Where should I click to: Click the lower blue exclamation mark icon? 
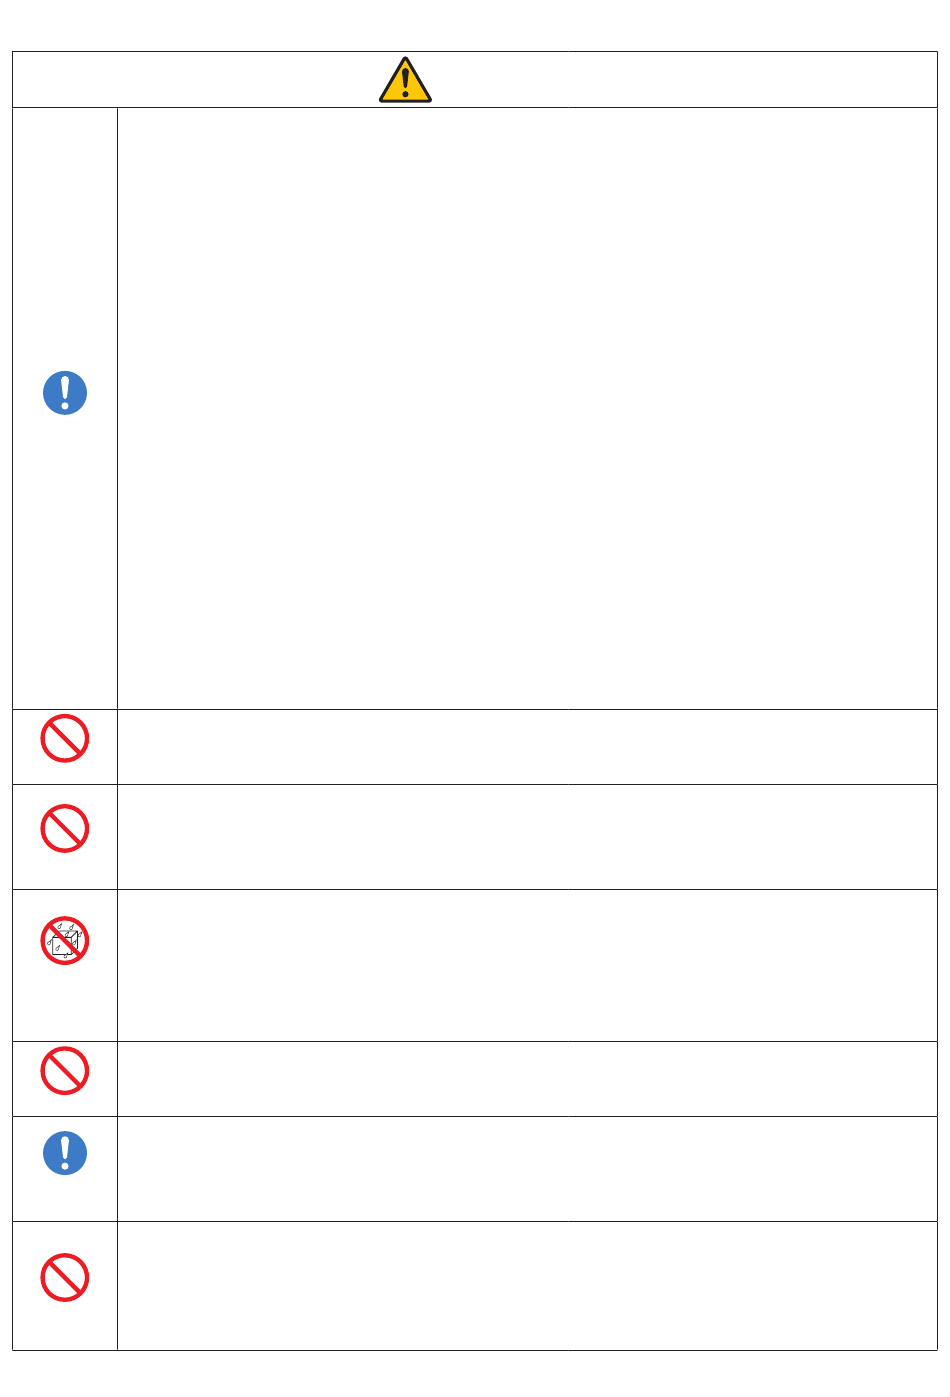65,1153
